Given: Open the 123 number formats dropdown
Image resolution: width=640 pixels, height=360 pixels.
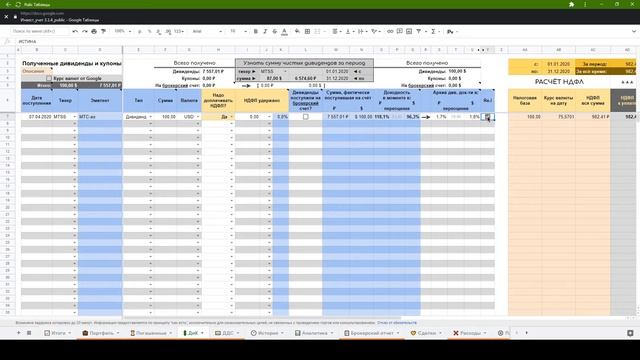Looking at the screenshot, I should point(179,31).
